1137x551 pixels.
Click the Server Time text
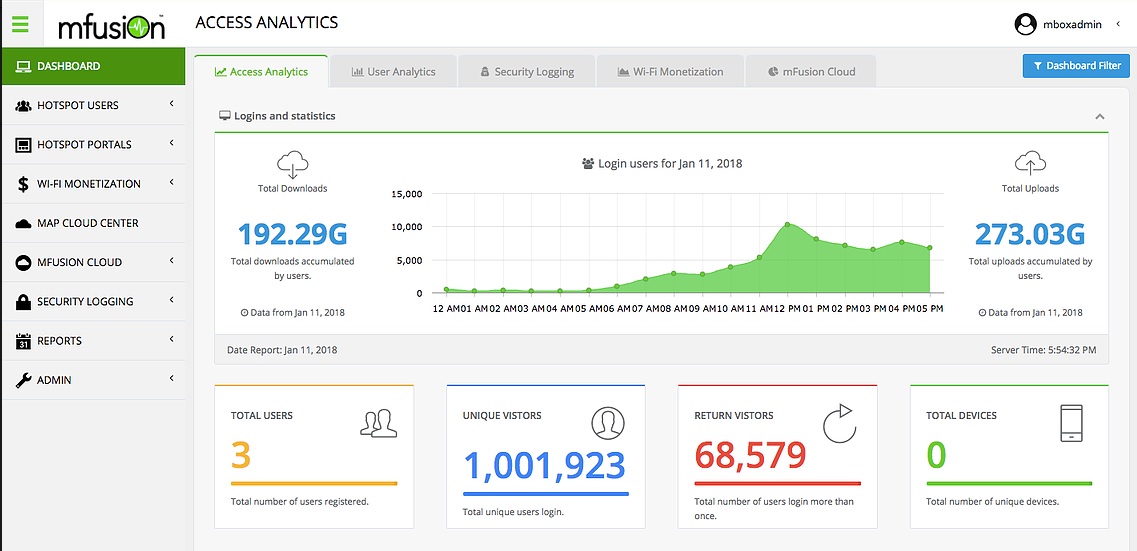tap(1043, 350)
